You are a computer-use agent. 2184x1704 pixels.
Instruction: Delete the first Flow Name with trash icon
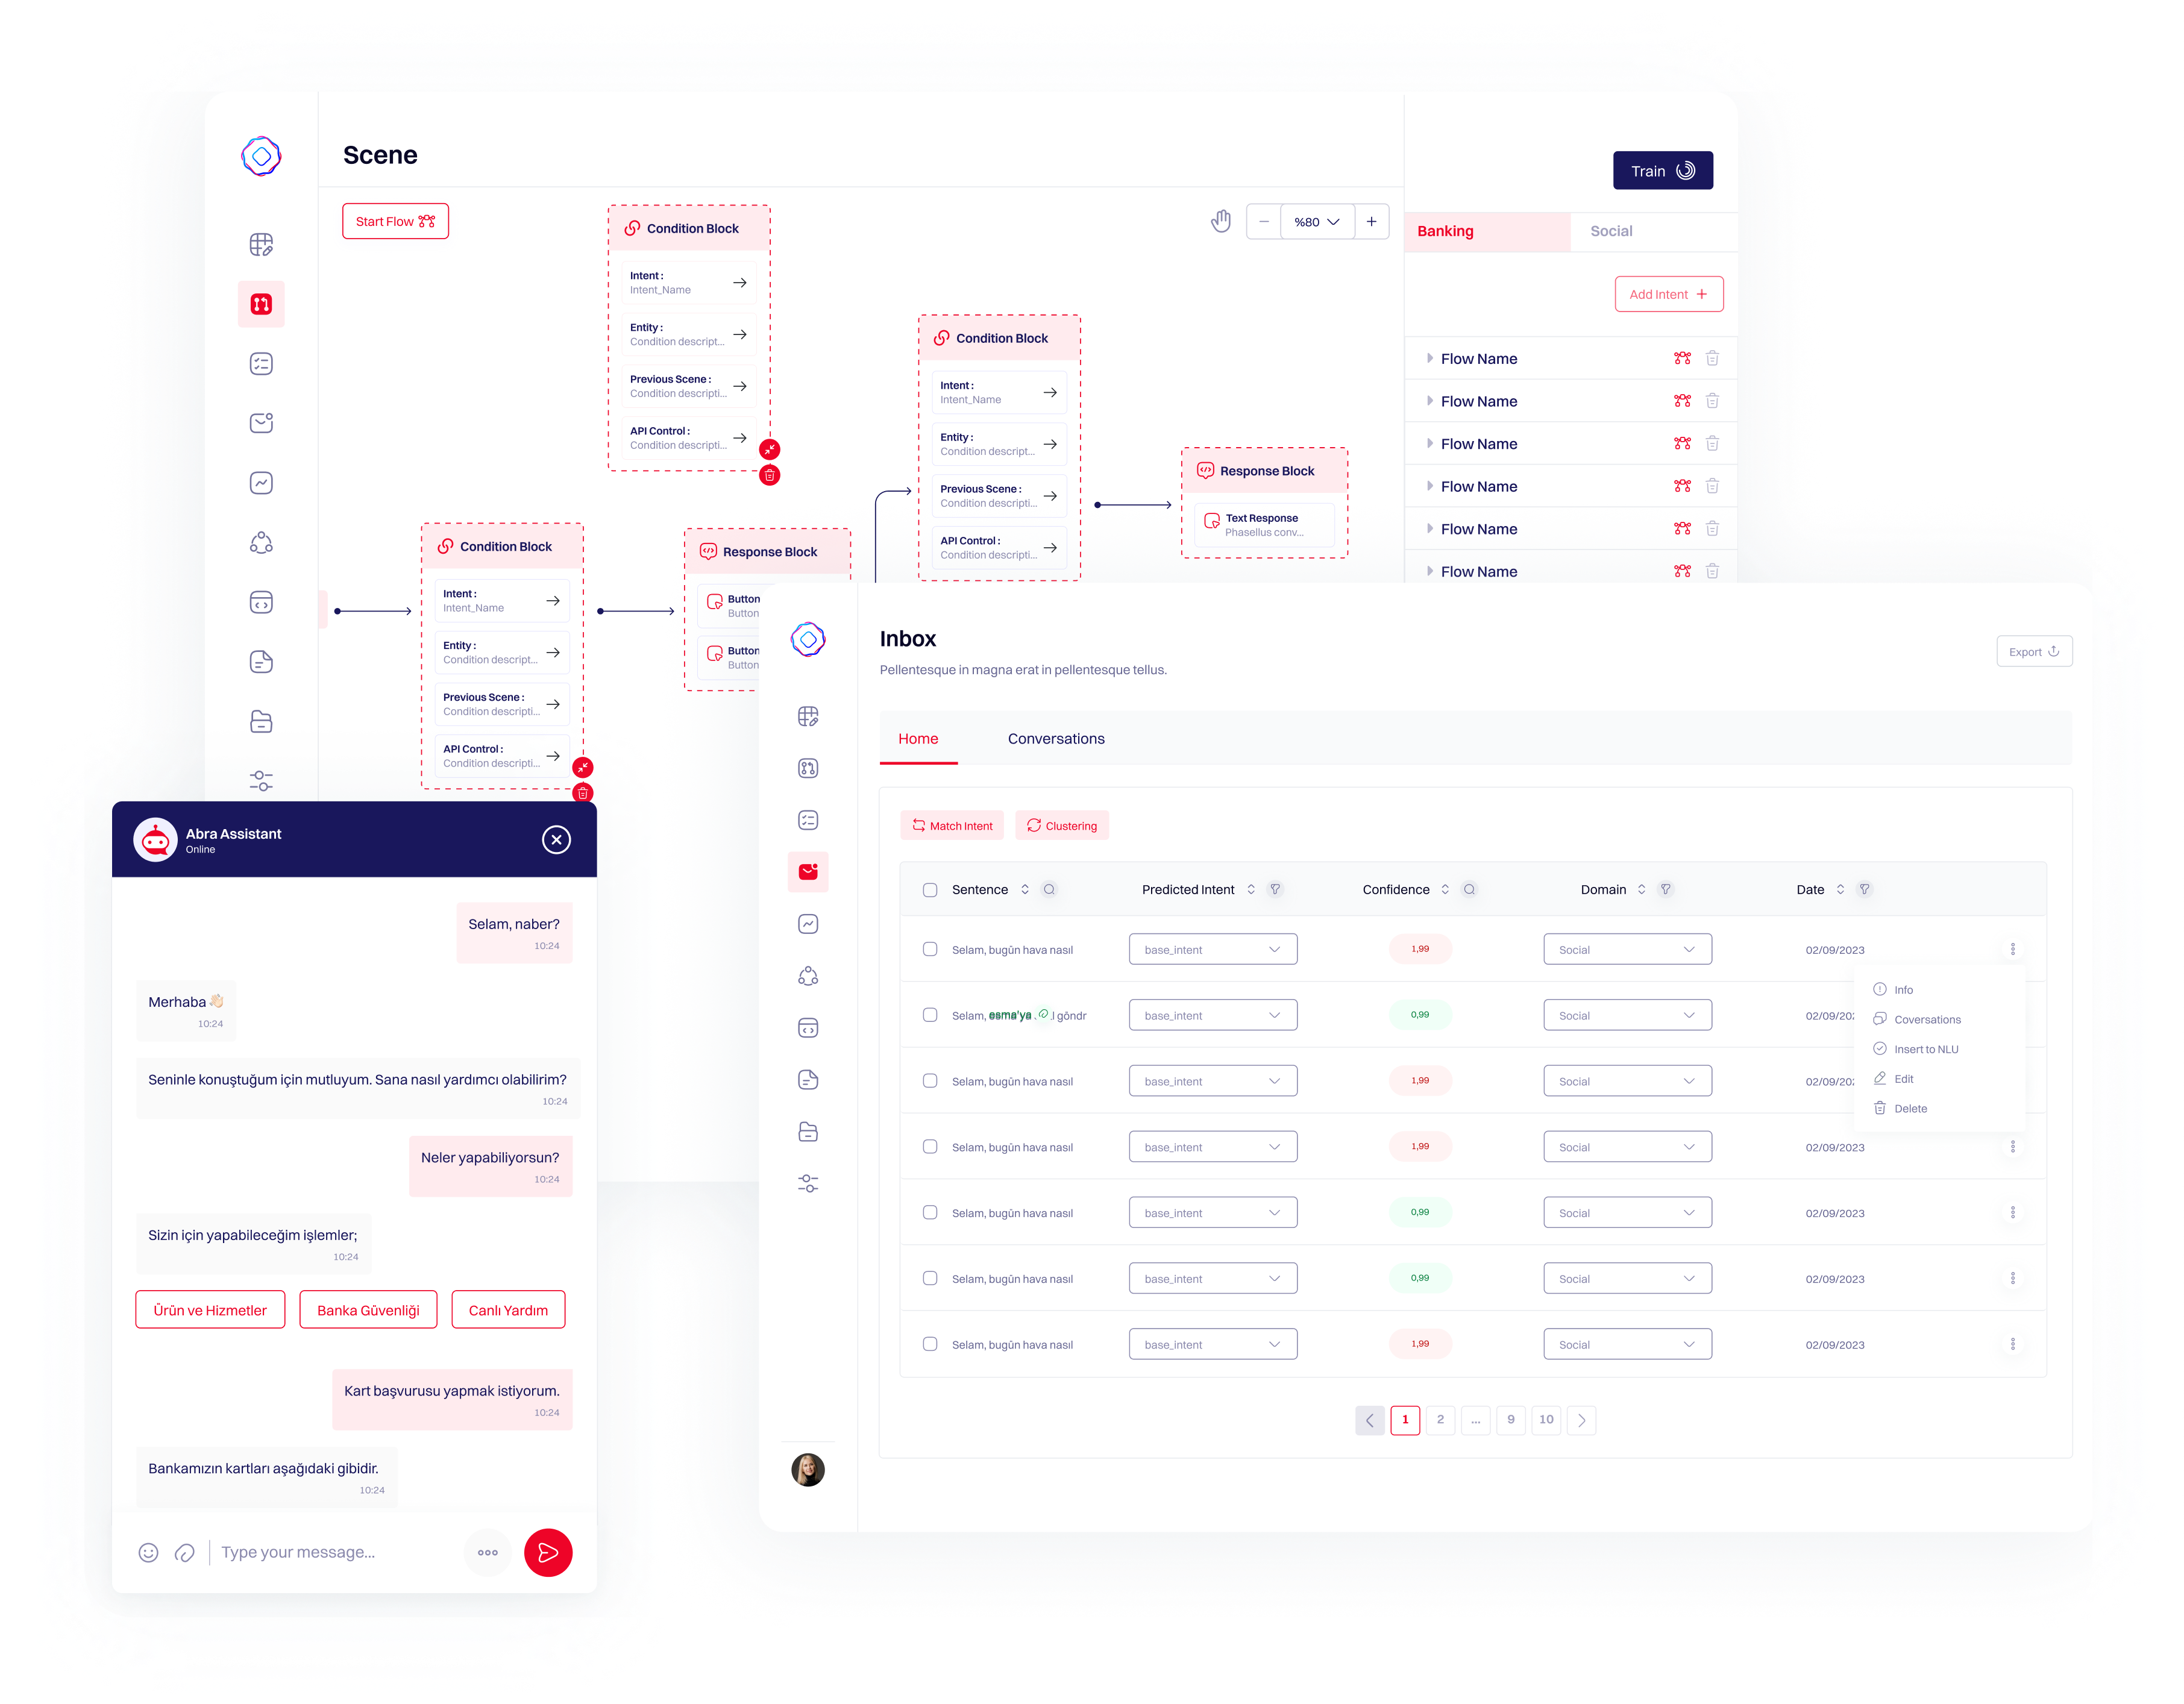point(1712,358)
